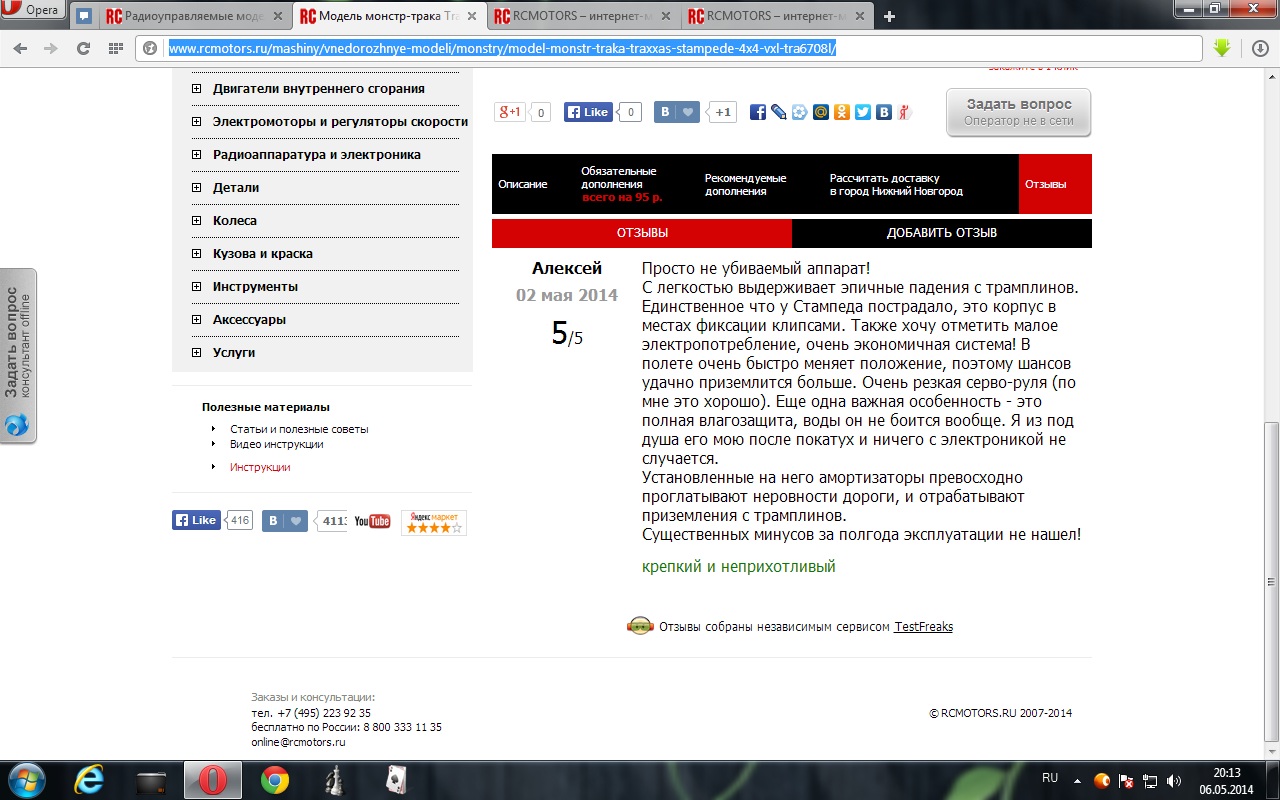Viewport: 1280px width, 800px height.
Task: Expand "Электромоторы и регуляторы скорости" category
Action: coord(196,122)
